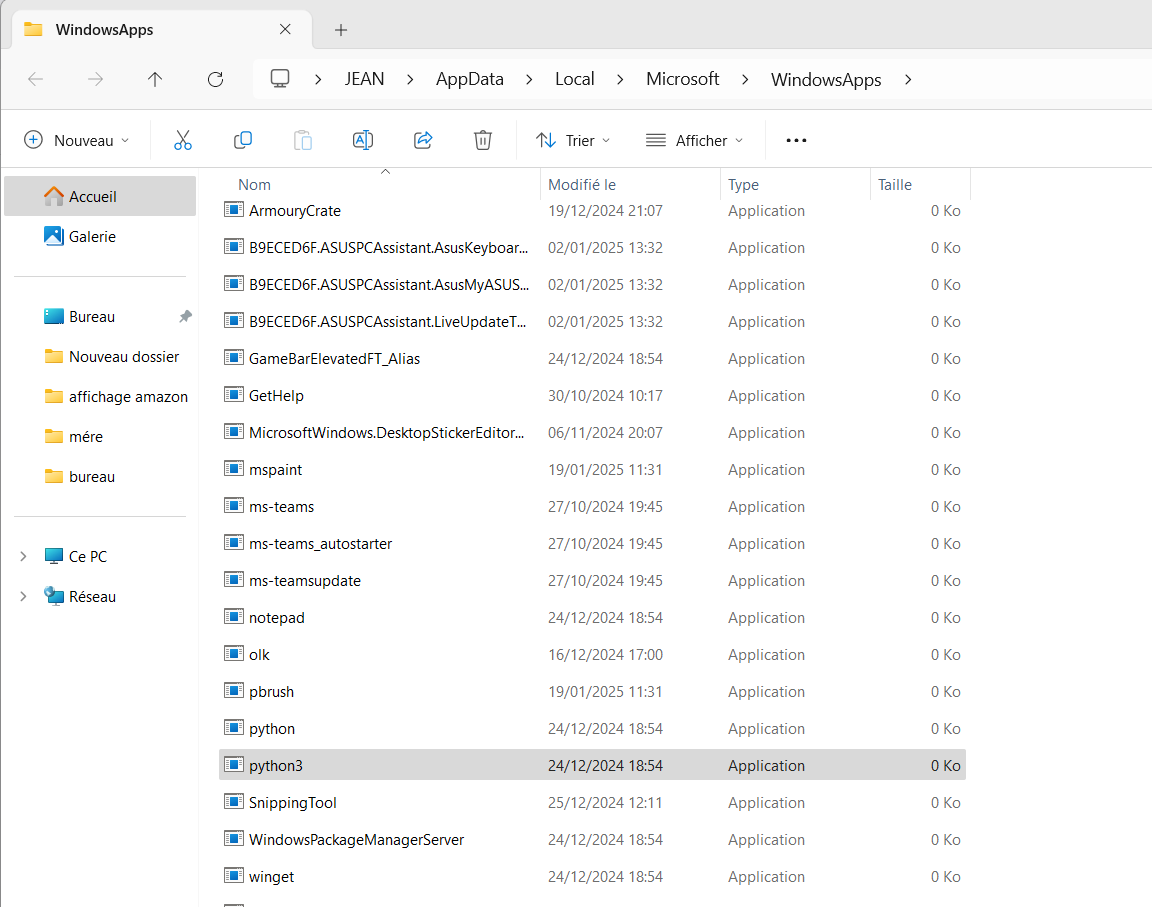Click chevron after Microsoft in address bar
Viewport: 1152px width, 907px height.
pos(745,79)
